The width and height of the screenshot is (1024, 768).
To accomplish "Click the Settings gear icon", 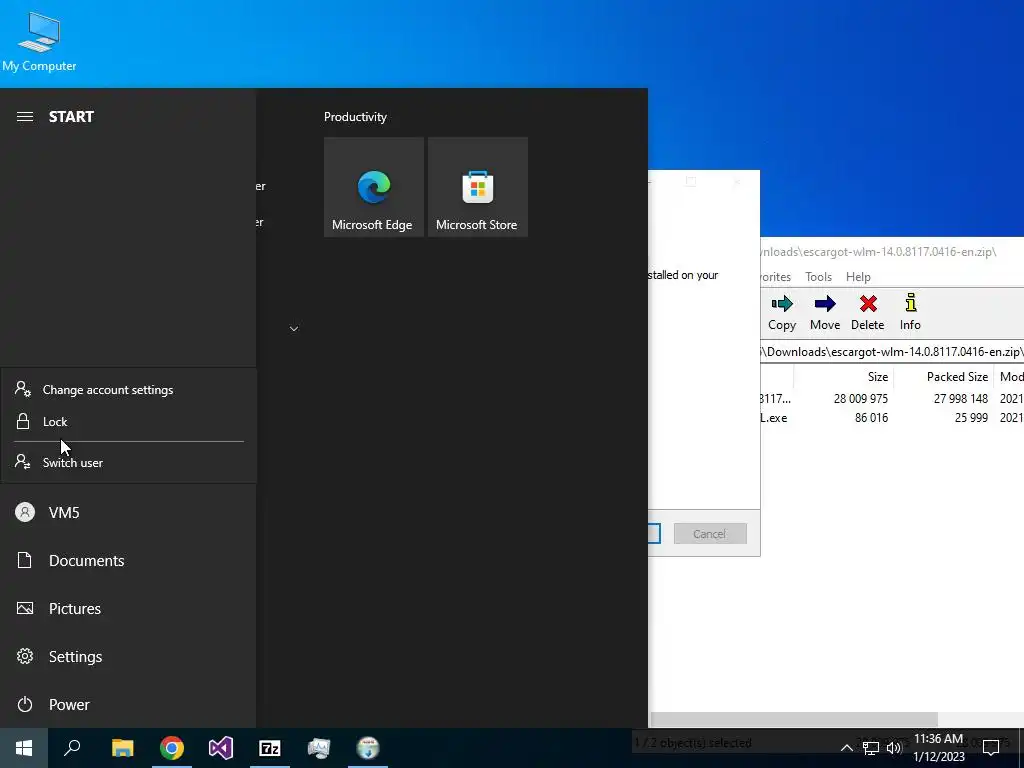I will 25,656.
